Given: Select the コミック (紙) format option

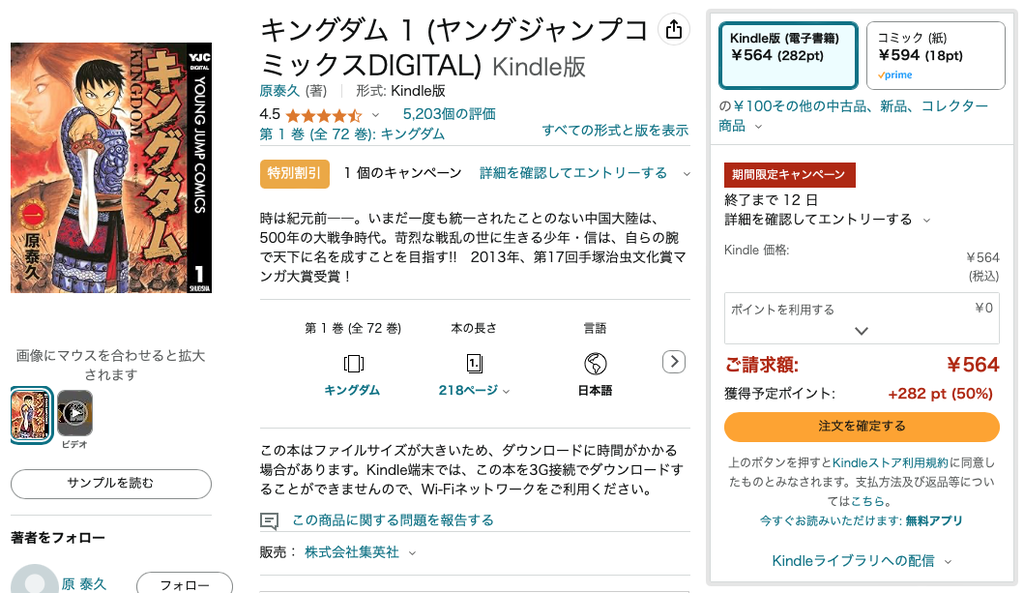Looking at the screenshot, I should pyautogui.click(x=935, y=55).
